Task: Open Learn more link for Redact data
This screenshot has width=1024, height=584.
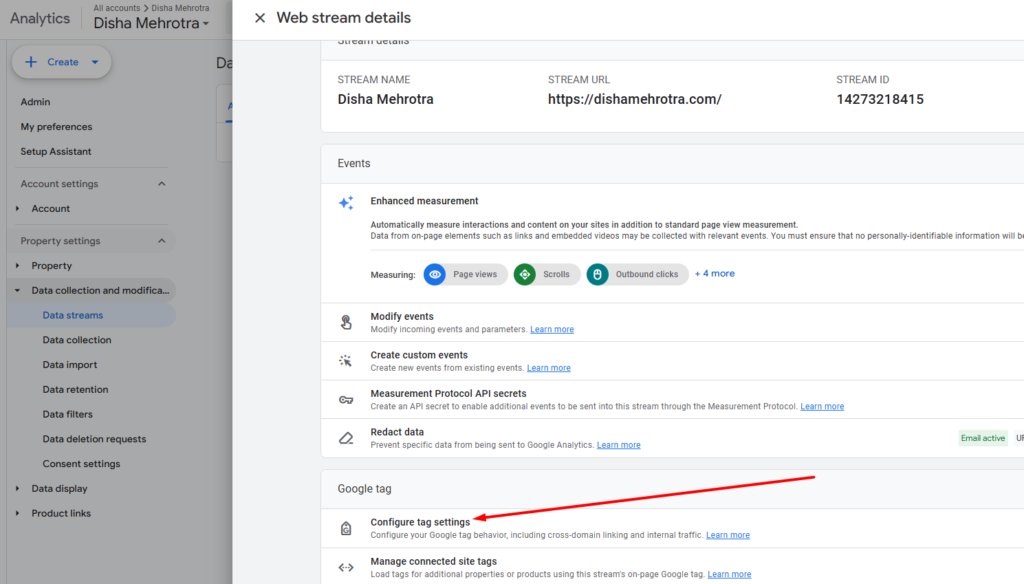Action: tap(618, 445)
